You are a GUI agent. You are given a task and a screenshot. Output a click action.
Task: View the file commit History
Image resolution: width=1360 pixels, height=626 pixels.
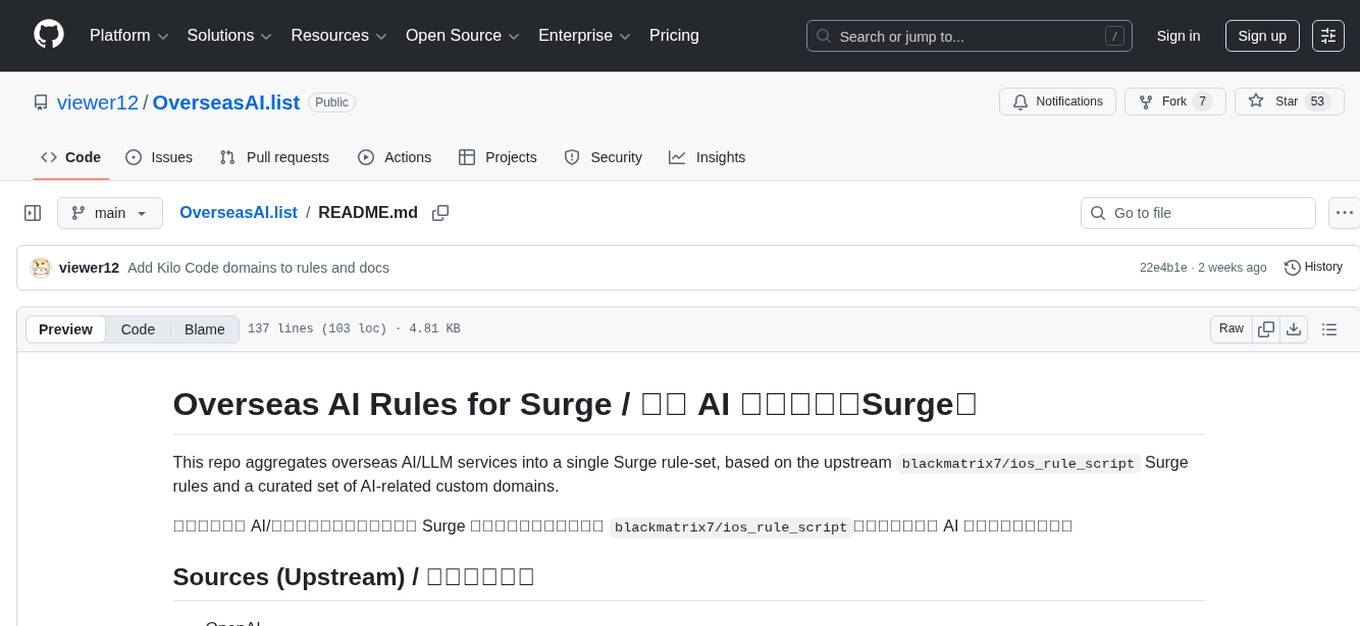pos(1313,267)
